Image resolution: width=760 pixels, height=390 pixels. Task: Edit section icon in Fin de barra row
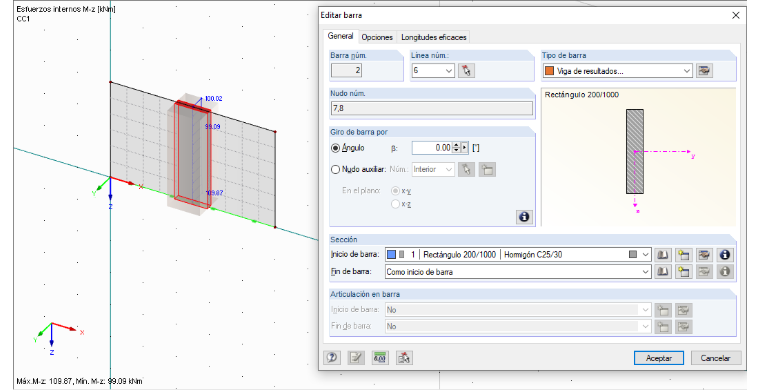[x=704, y=272]
